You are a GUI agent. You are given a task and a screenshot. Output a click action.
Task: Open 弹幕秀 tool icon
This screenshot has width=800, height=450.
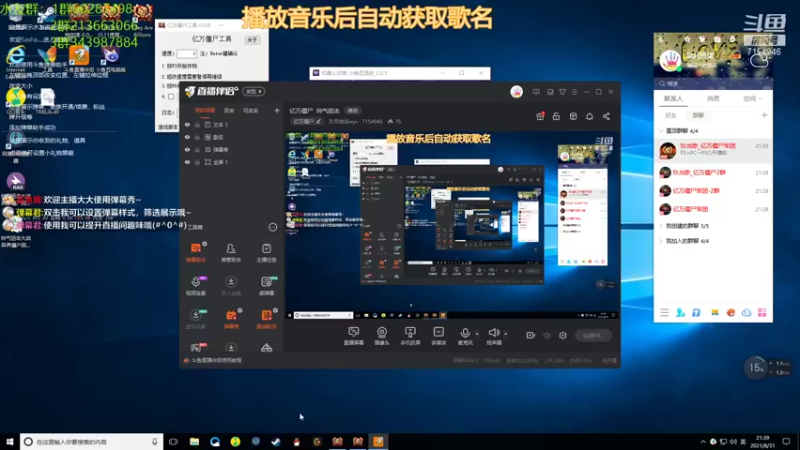[231, 318]
